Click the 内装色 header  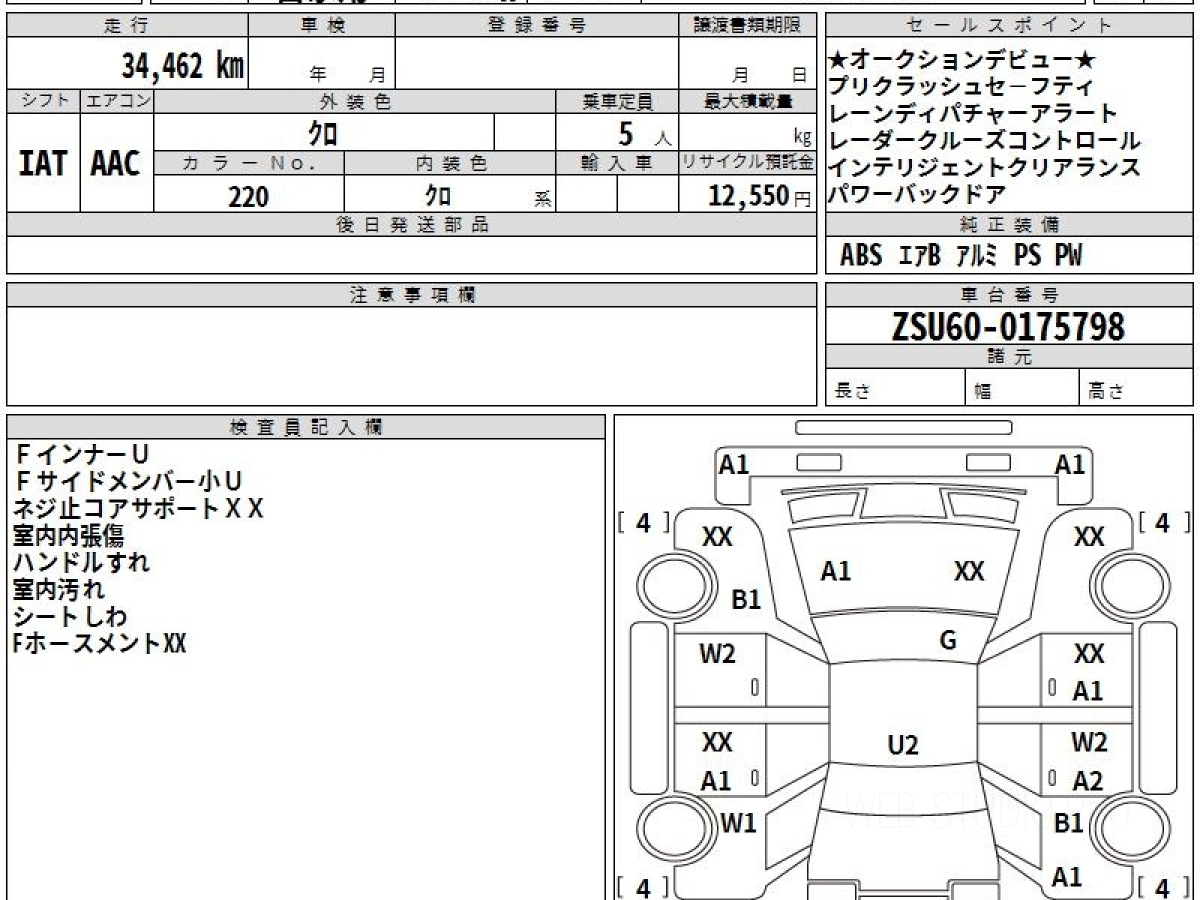[450, 163]
